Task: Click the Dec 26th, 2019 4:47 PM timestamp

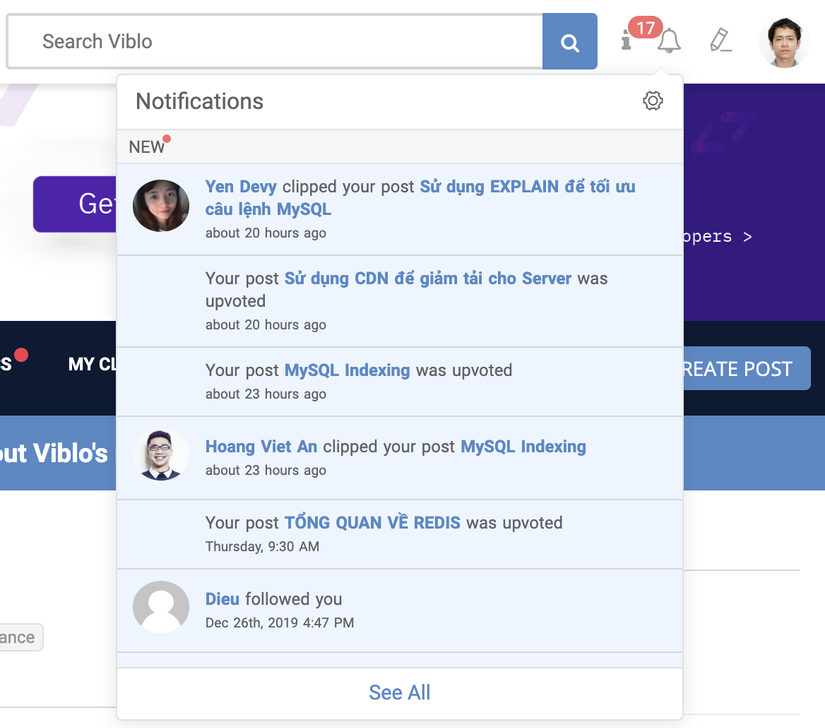Action: [x=279, y=623]
